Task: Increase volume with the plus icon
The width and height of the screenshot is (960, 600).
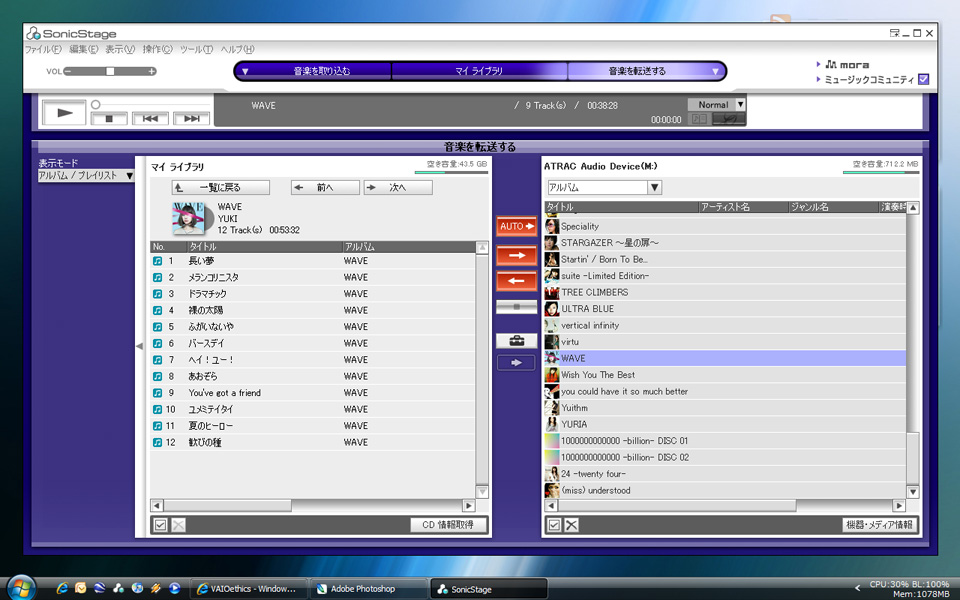Action: point(151,71)
